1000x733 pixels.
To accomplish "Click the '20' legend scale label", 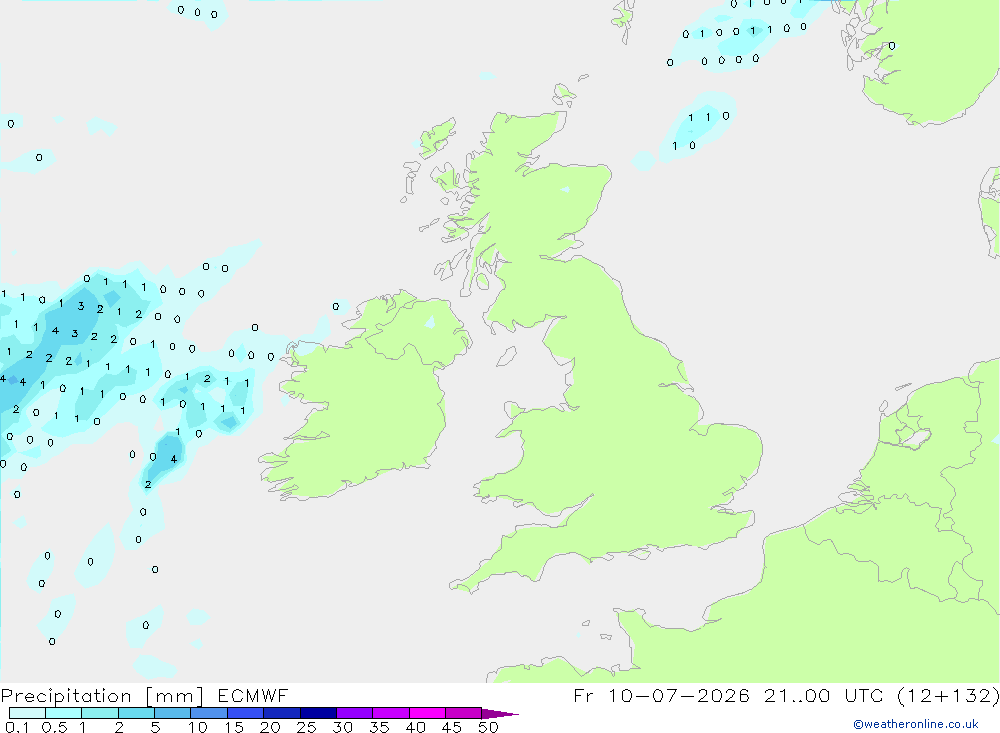I will point(270,727).
